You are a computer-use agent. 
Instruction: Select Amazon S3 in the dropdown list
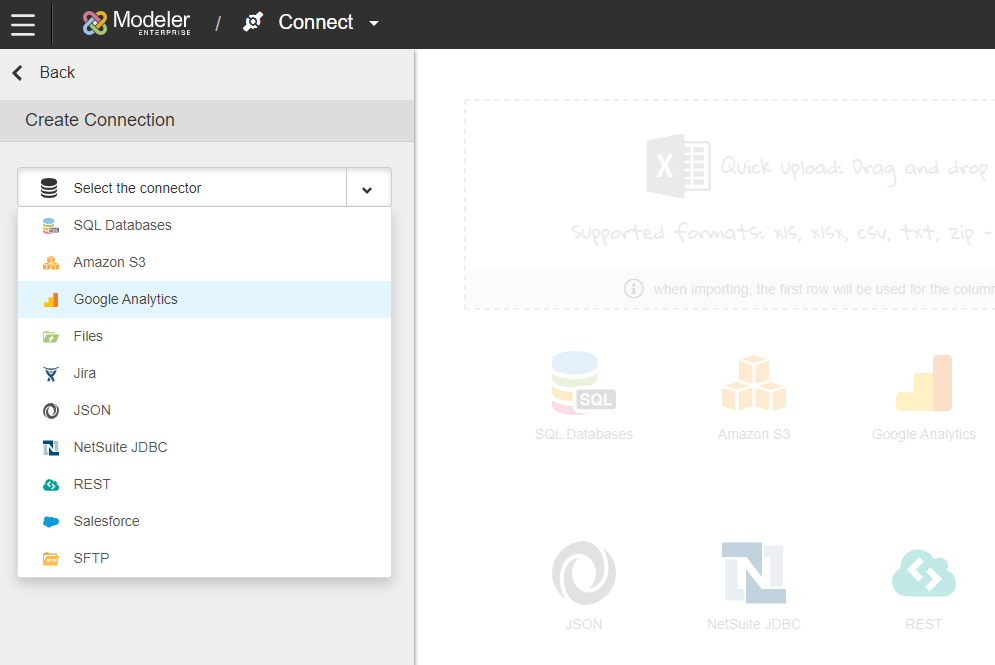tap(109, 262)
